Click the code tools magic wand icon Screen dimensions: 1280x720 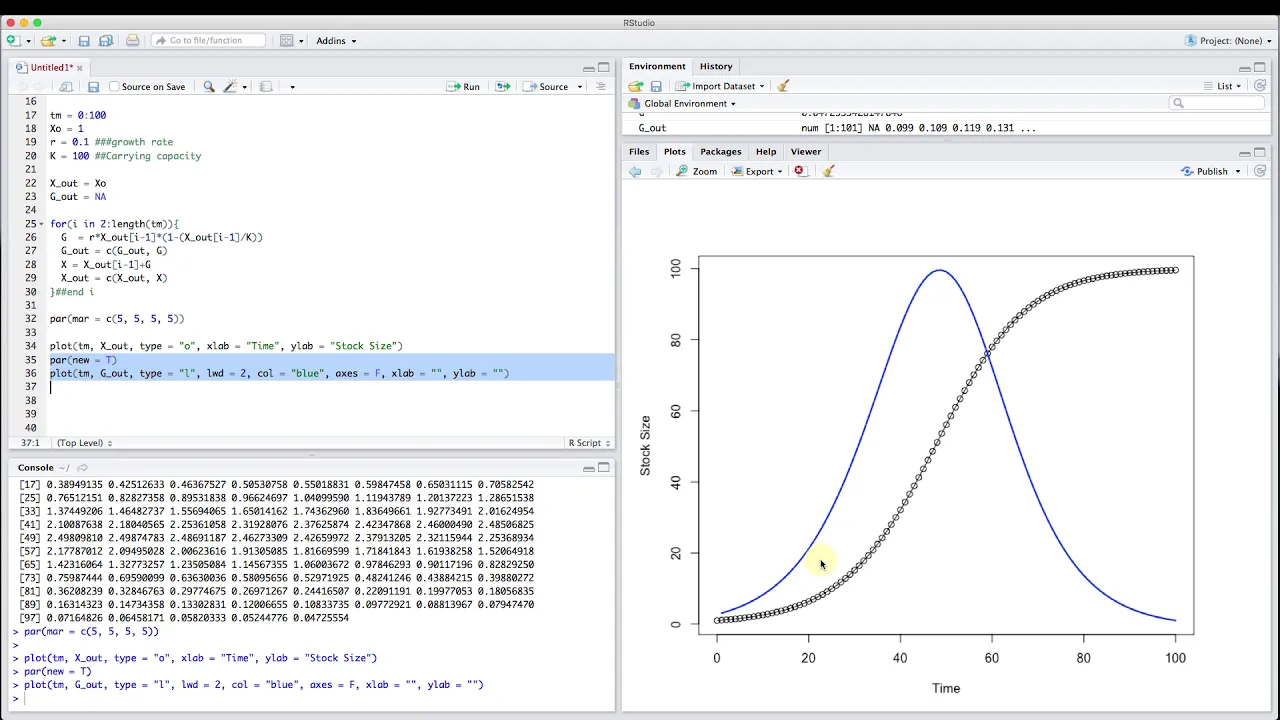pos(230,87)
